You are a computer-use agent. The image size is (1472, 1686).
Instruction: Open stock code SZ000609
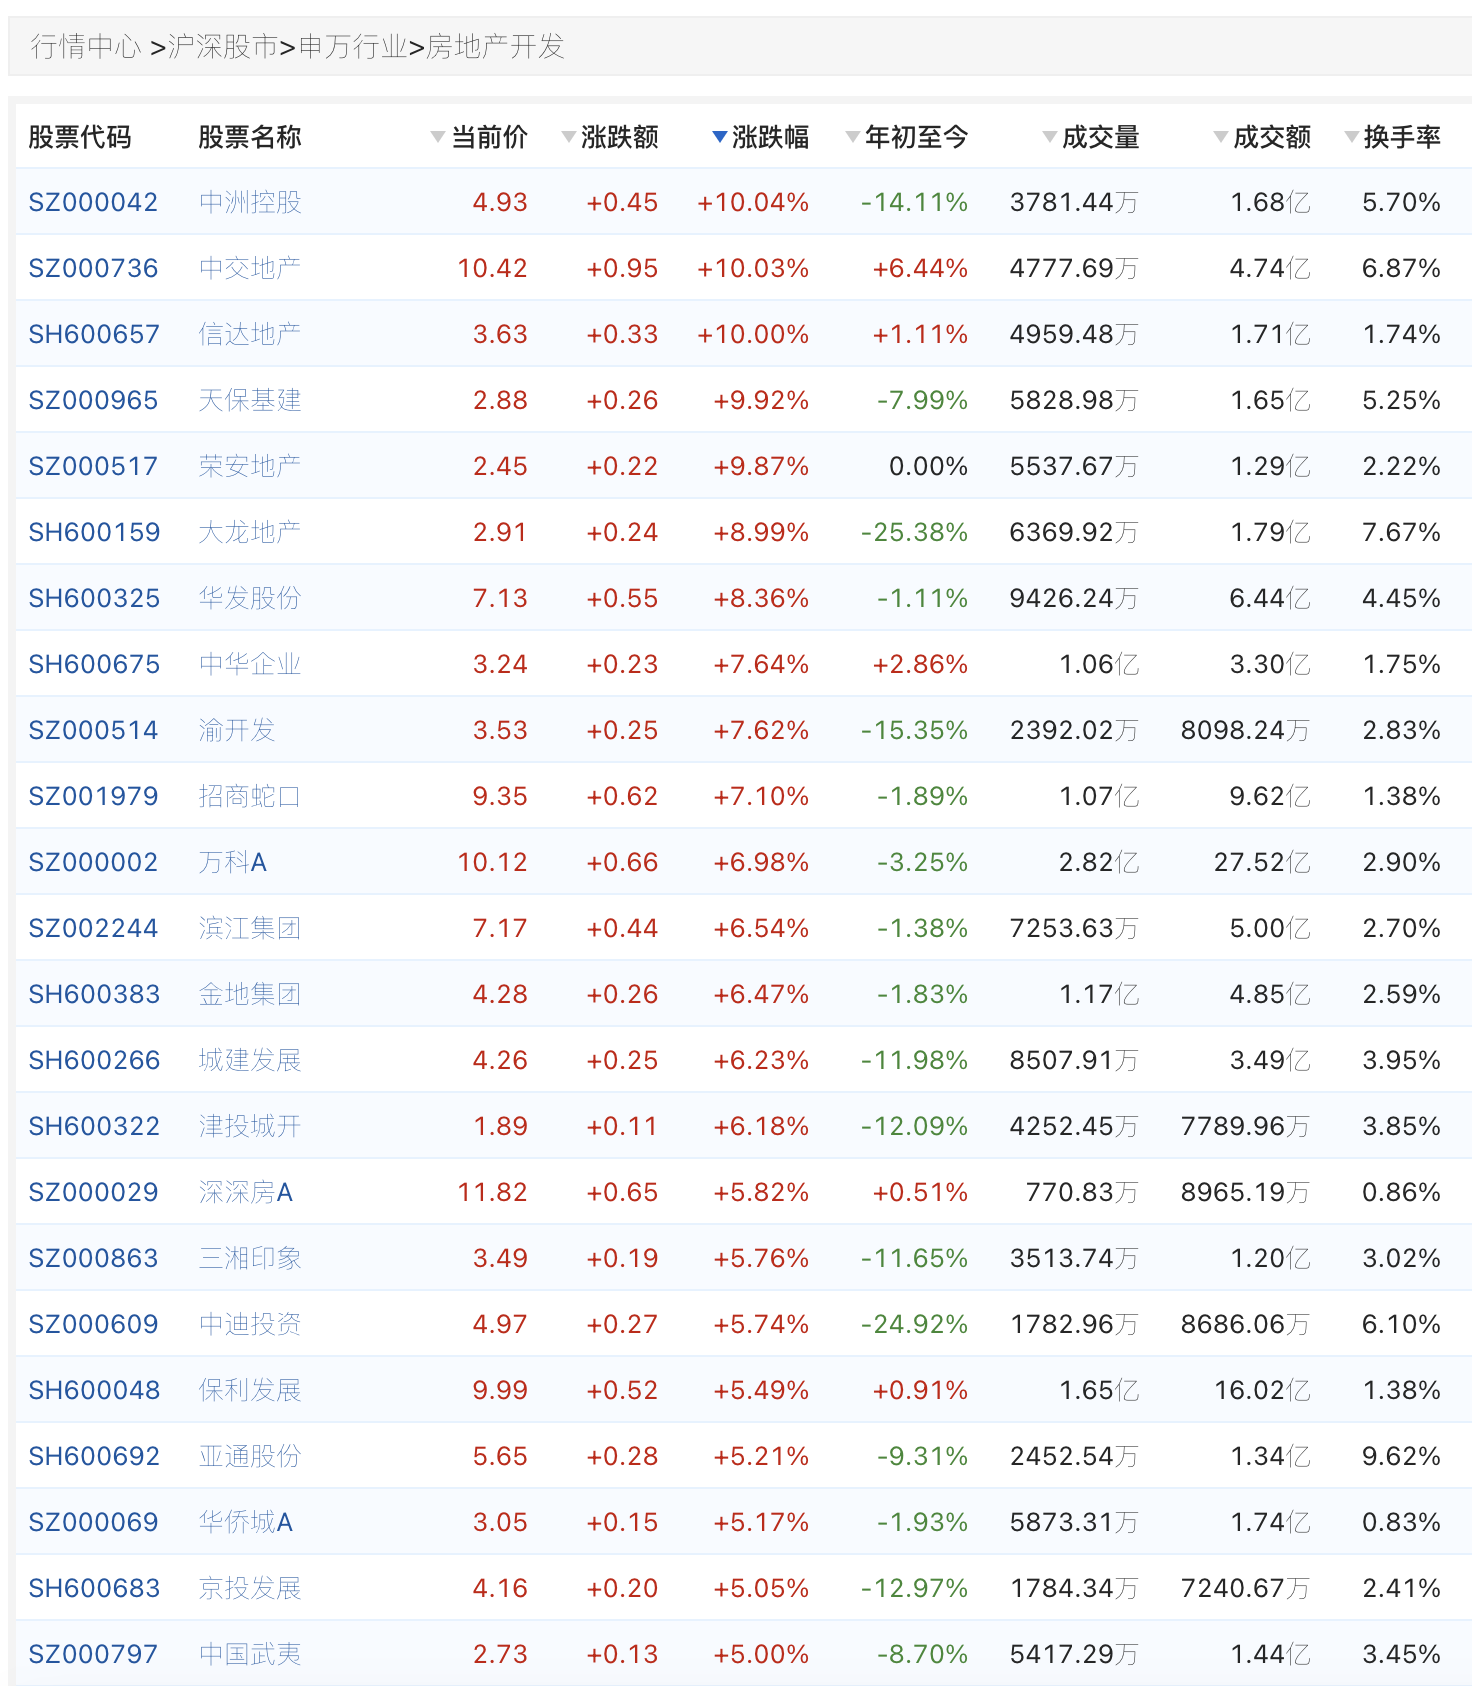[93, 1324]
